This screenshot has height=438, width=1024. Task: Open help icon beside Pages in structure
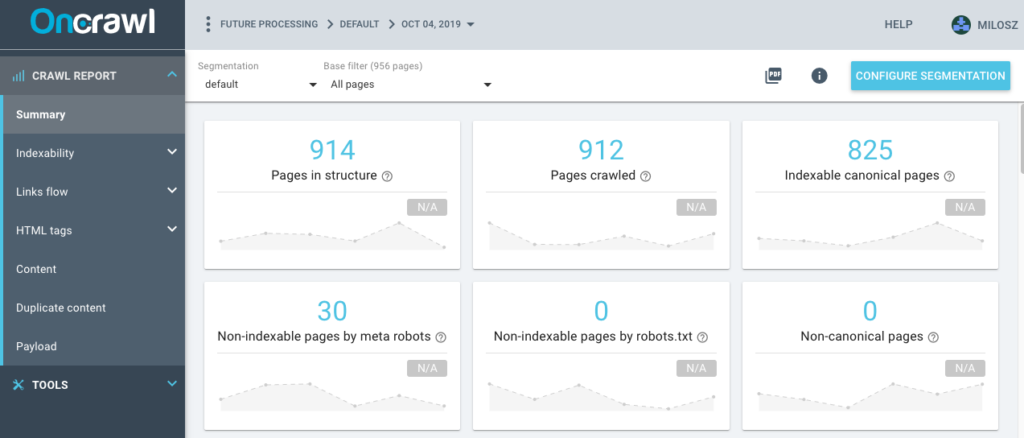click(x=387, y=176)
